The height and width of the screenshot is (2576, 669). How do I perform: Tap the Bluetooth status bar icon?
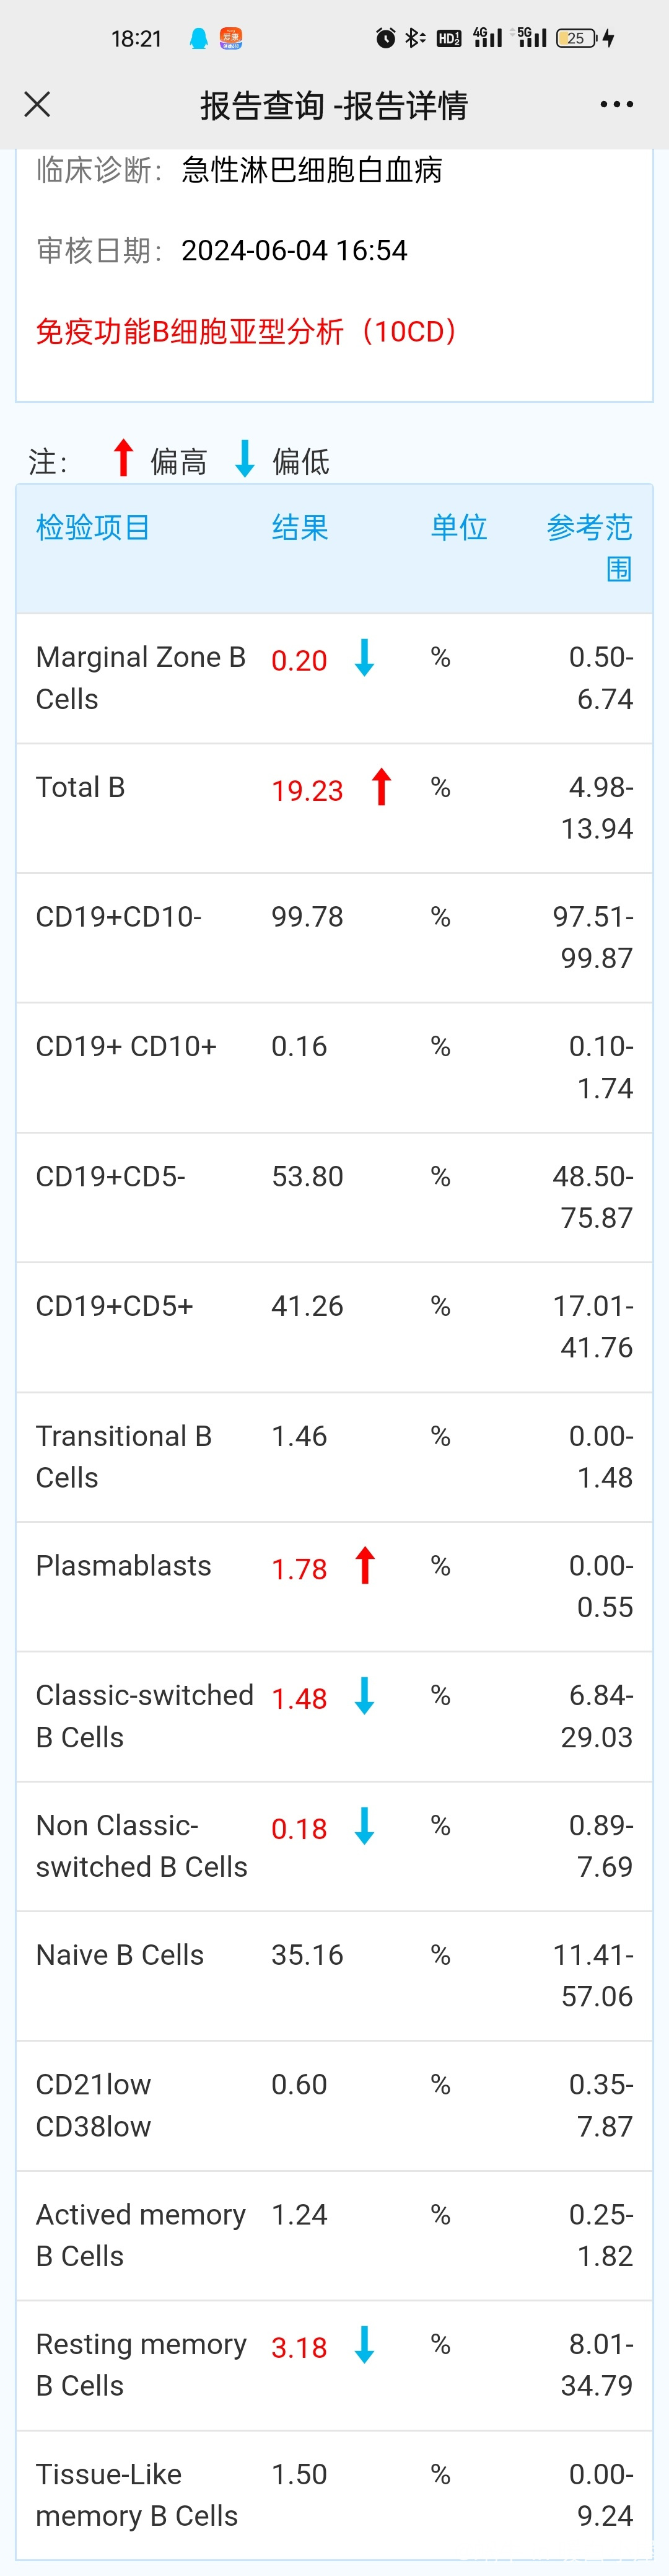click(x=414, y=38)
